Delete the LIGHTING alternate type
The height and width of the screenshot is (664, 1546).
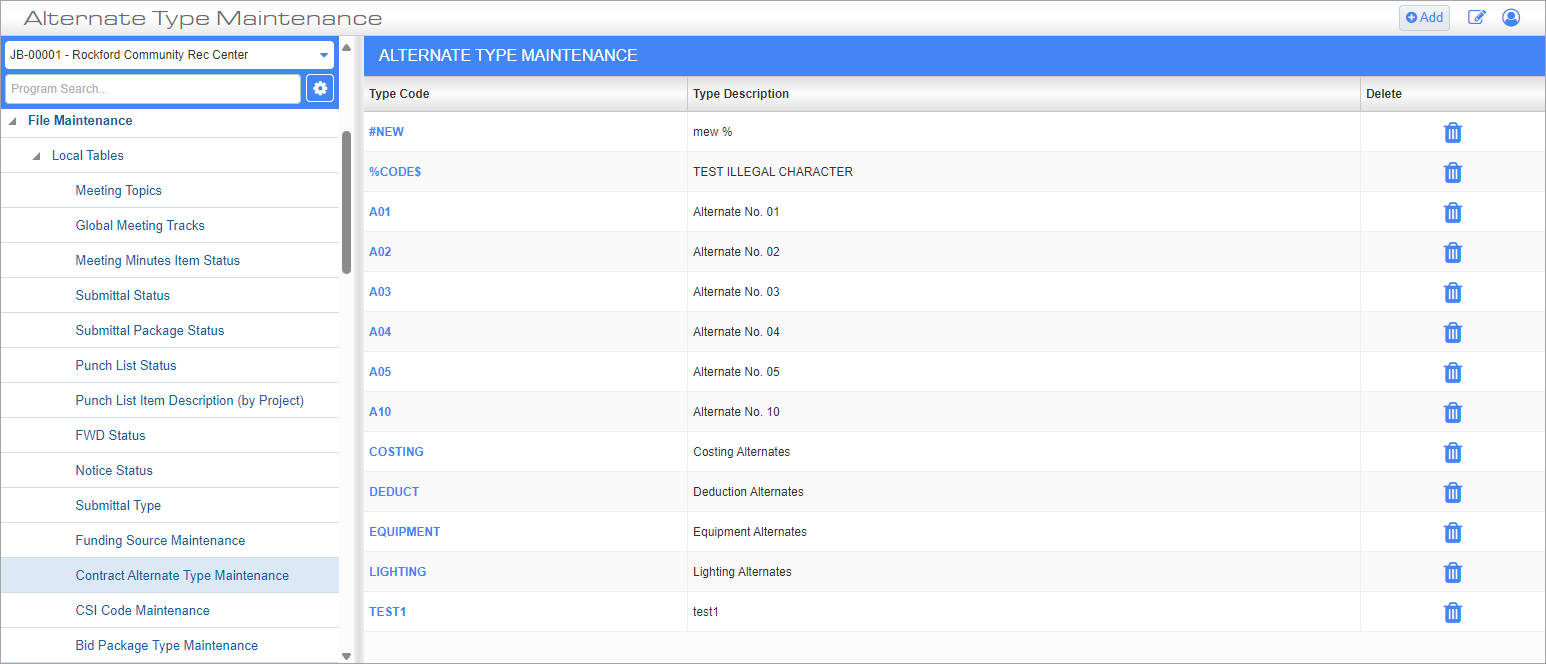point(1453,572)
